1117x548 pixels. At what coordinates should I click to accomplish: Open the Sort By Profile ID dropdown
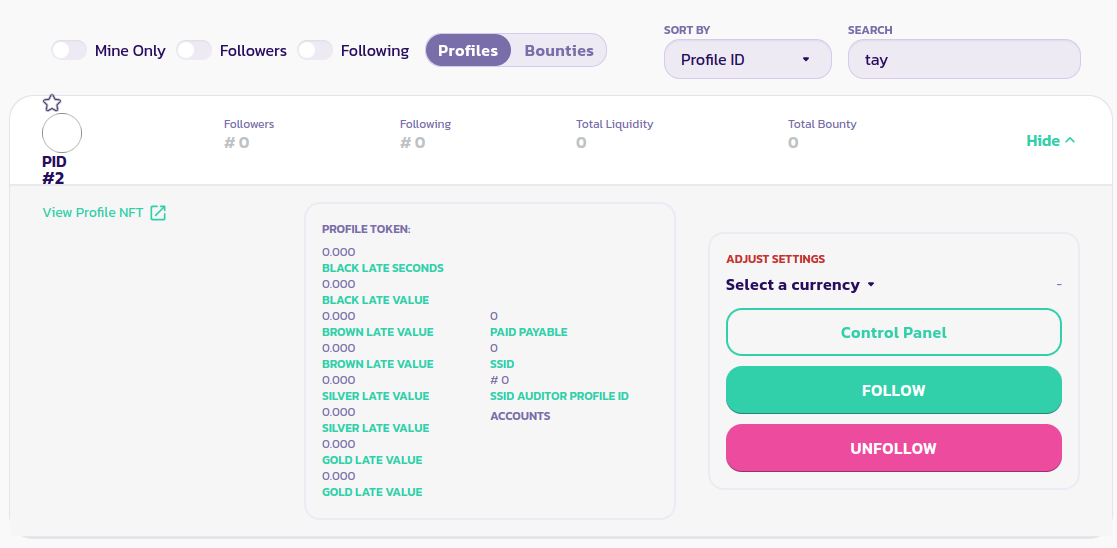click(747, 59)
